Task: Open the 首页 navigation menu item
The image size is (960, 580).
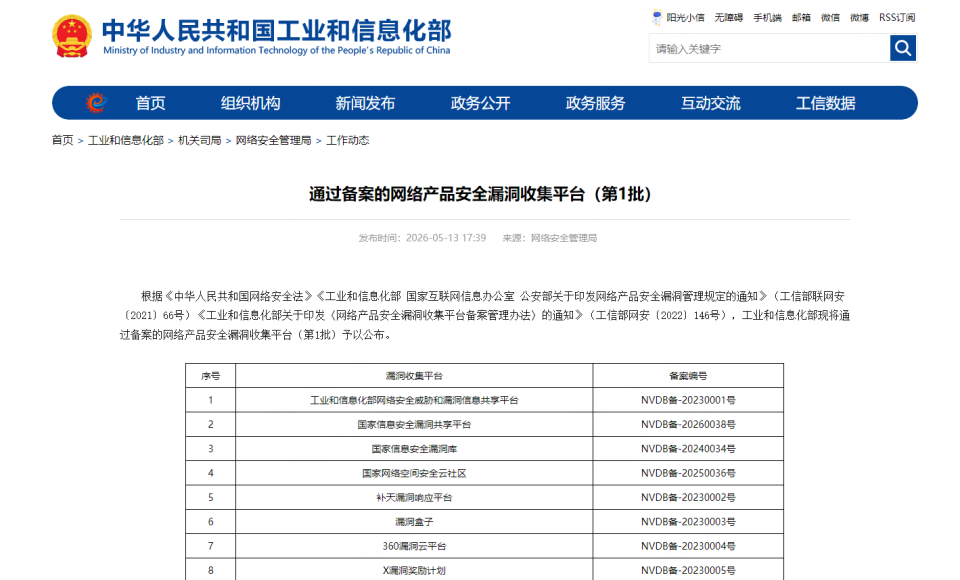Action: (x=151, y=103)
